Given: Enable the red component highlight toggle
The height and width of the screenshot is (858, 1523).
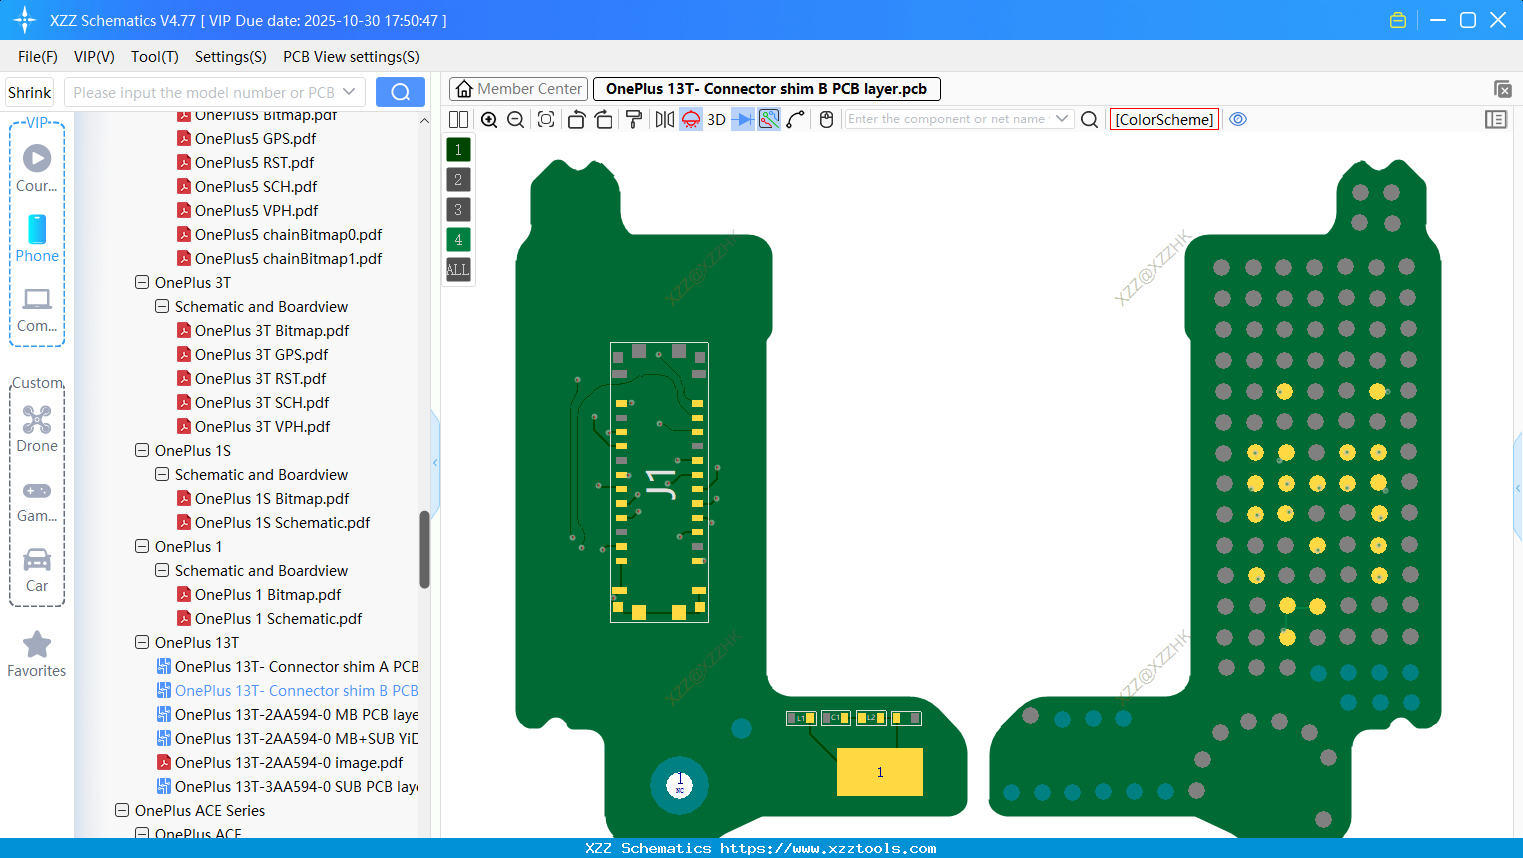Looking at the screenshot, I should pos(690,119).
